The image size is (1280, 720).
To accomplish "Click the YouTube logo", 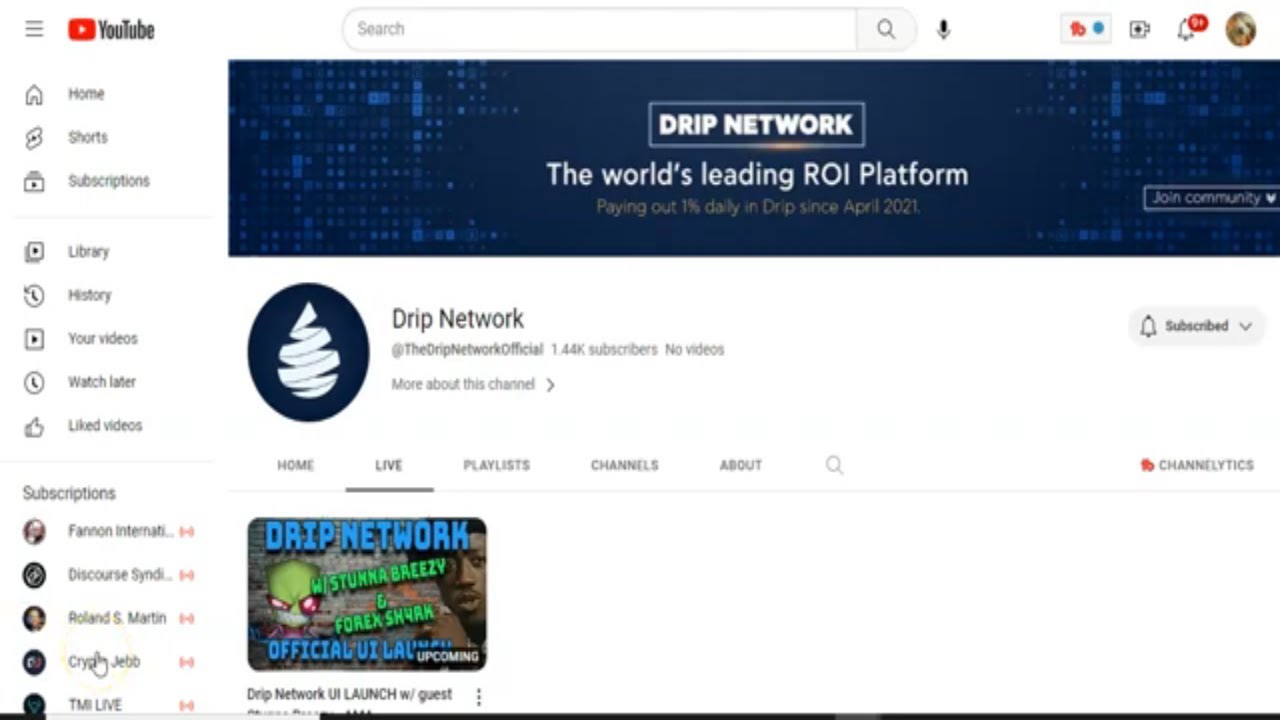I will tap(111, 30).
